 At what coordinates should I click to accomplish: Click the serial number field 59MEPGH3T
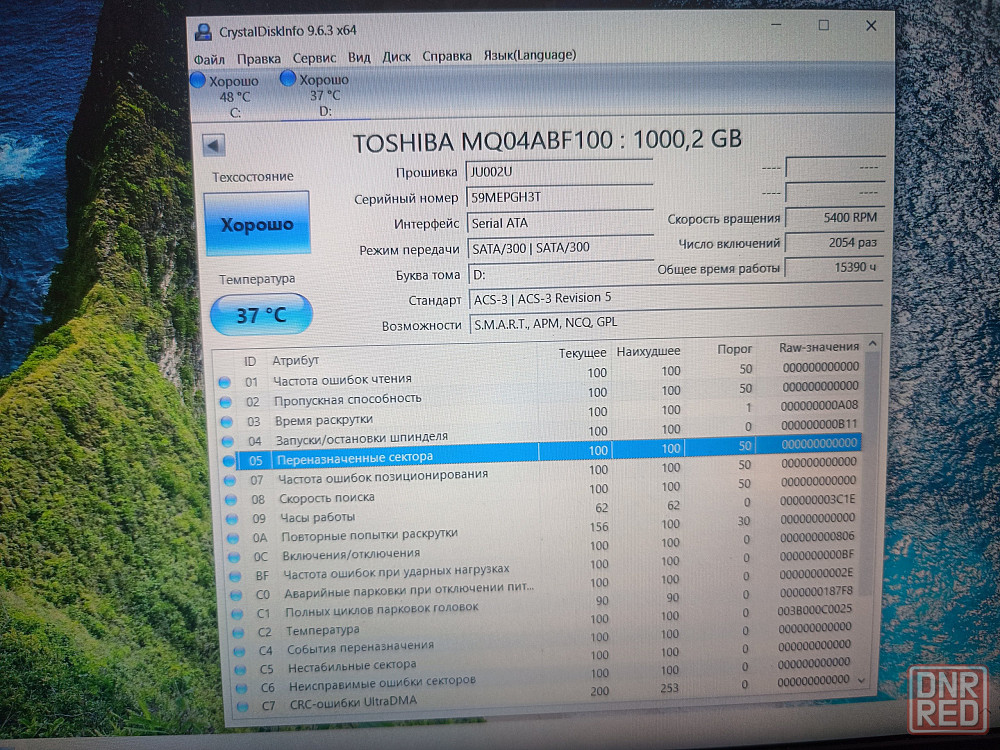tap(559, 197)
